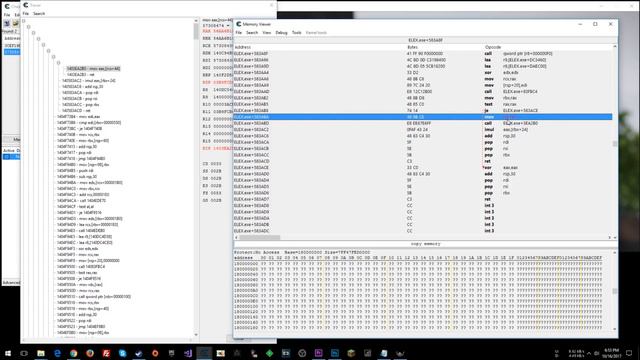Click the RAX register value
Image resolution: width=640 pixels, height=360 pixels.
(217, 31)
